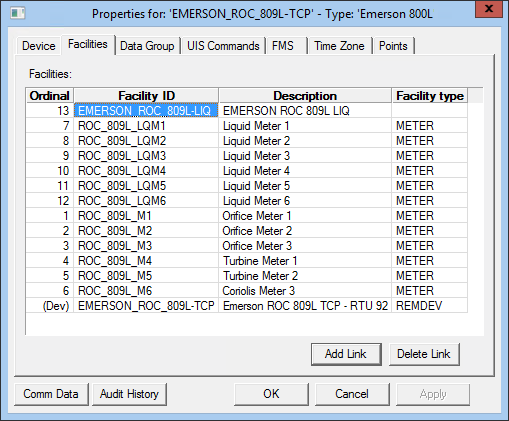The image size is (509, 421).
Task: Switch to the Device tab
Action: pos(39,46)
